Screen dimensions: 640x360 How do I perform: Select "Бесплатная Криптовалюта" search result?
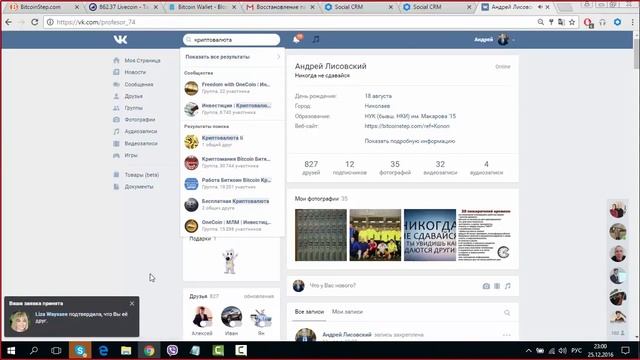[232, 204]
